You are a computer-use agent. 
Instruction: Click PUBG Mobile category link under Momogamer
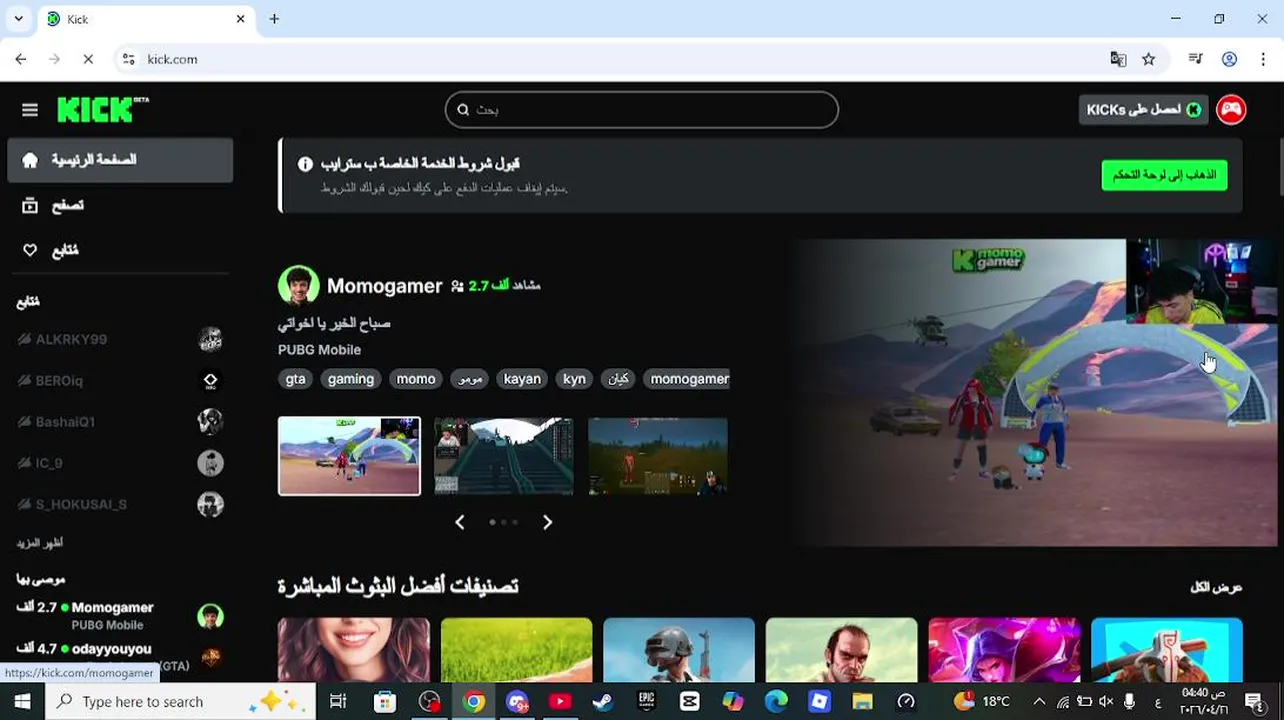coord(319,350)
